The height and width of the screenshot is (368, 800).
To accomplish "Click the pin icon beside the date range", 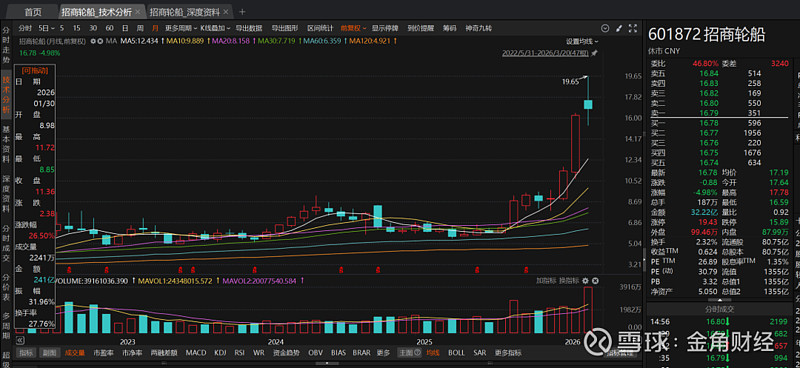I will tap(594, 53).
